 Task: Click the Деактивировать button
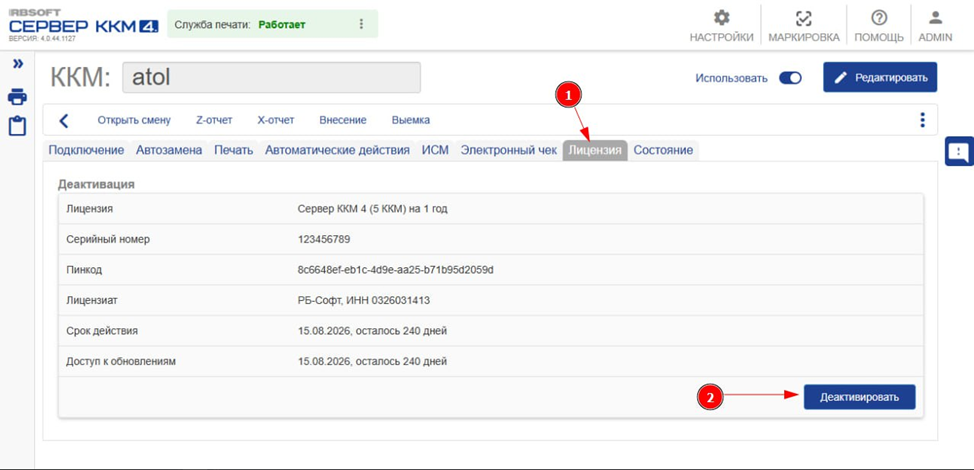coord(859,397)
